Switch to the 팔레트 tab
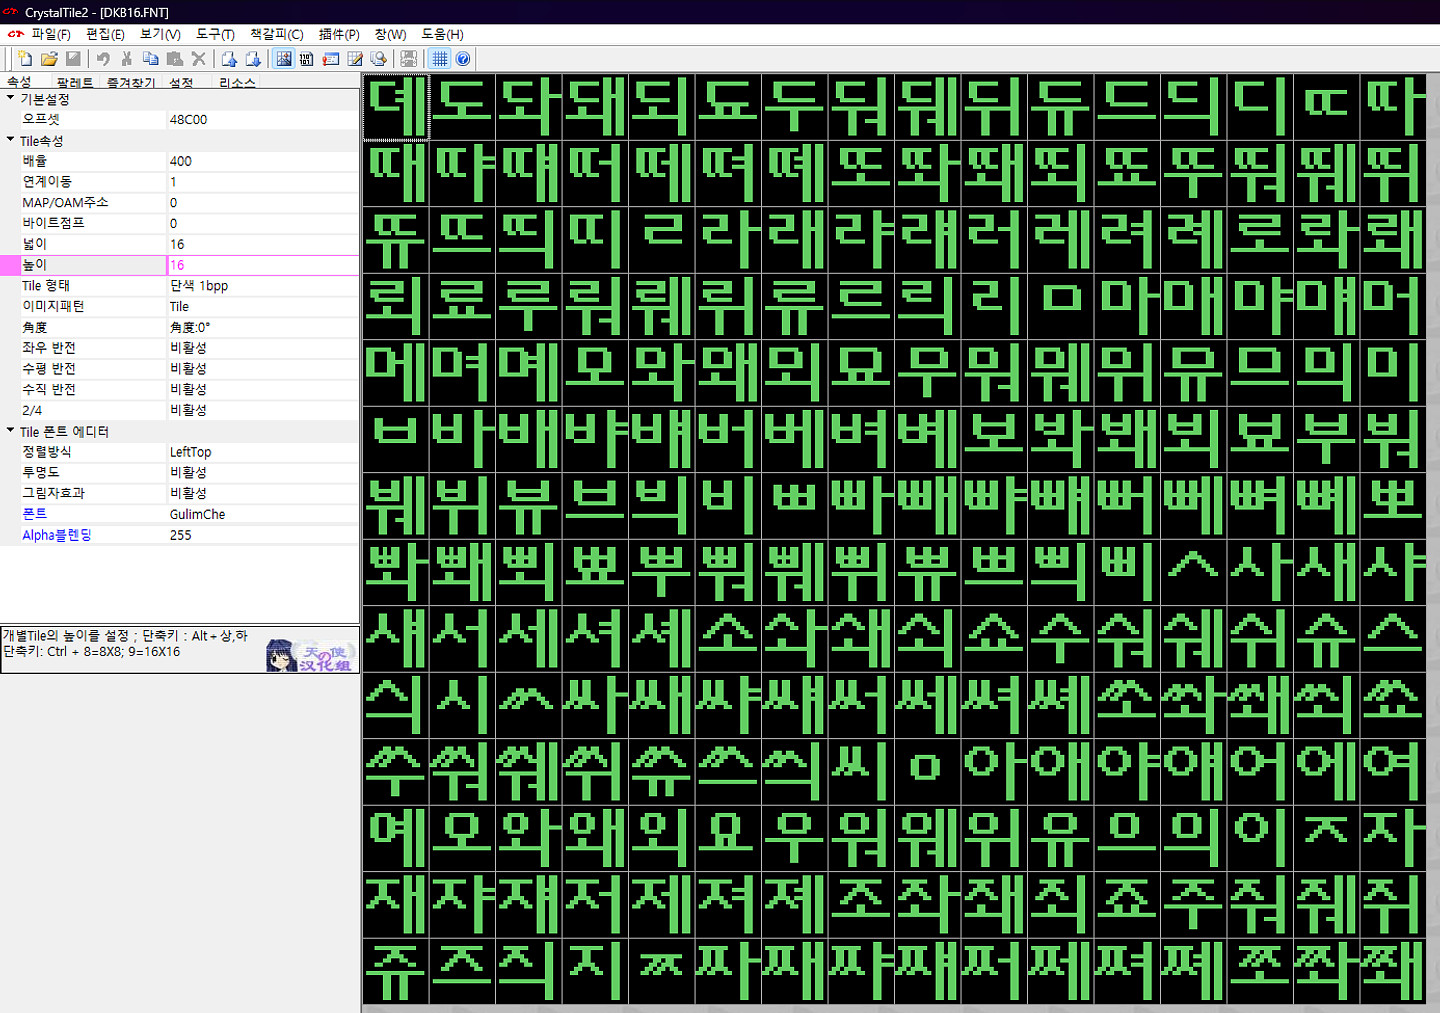 click(x=75, y=83)
